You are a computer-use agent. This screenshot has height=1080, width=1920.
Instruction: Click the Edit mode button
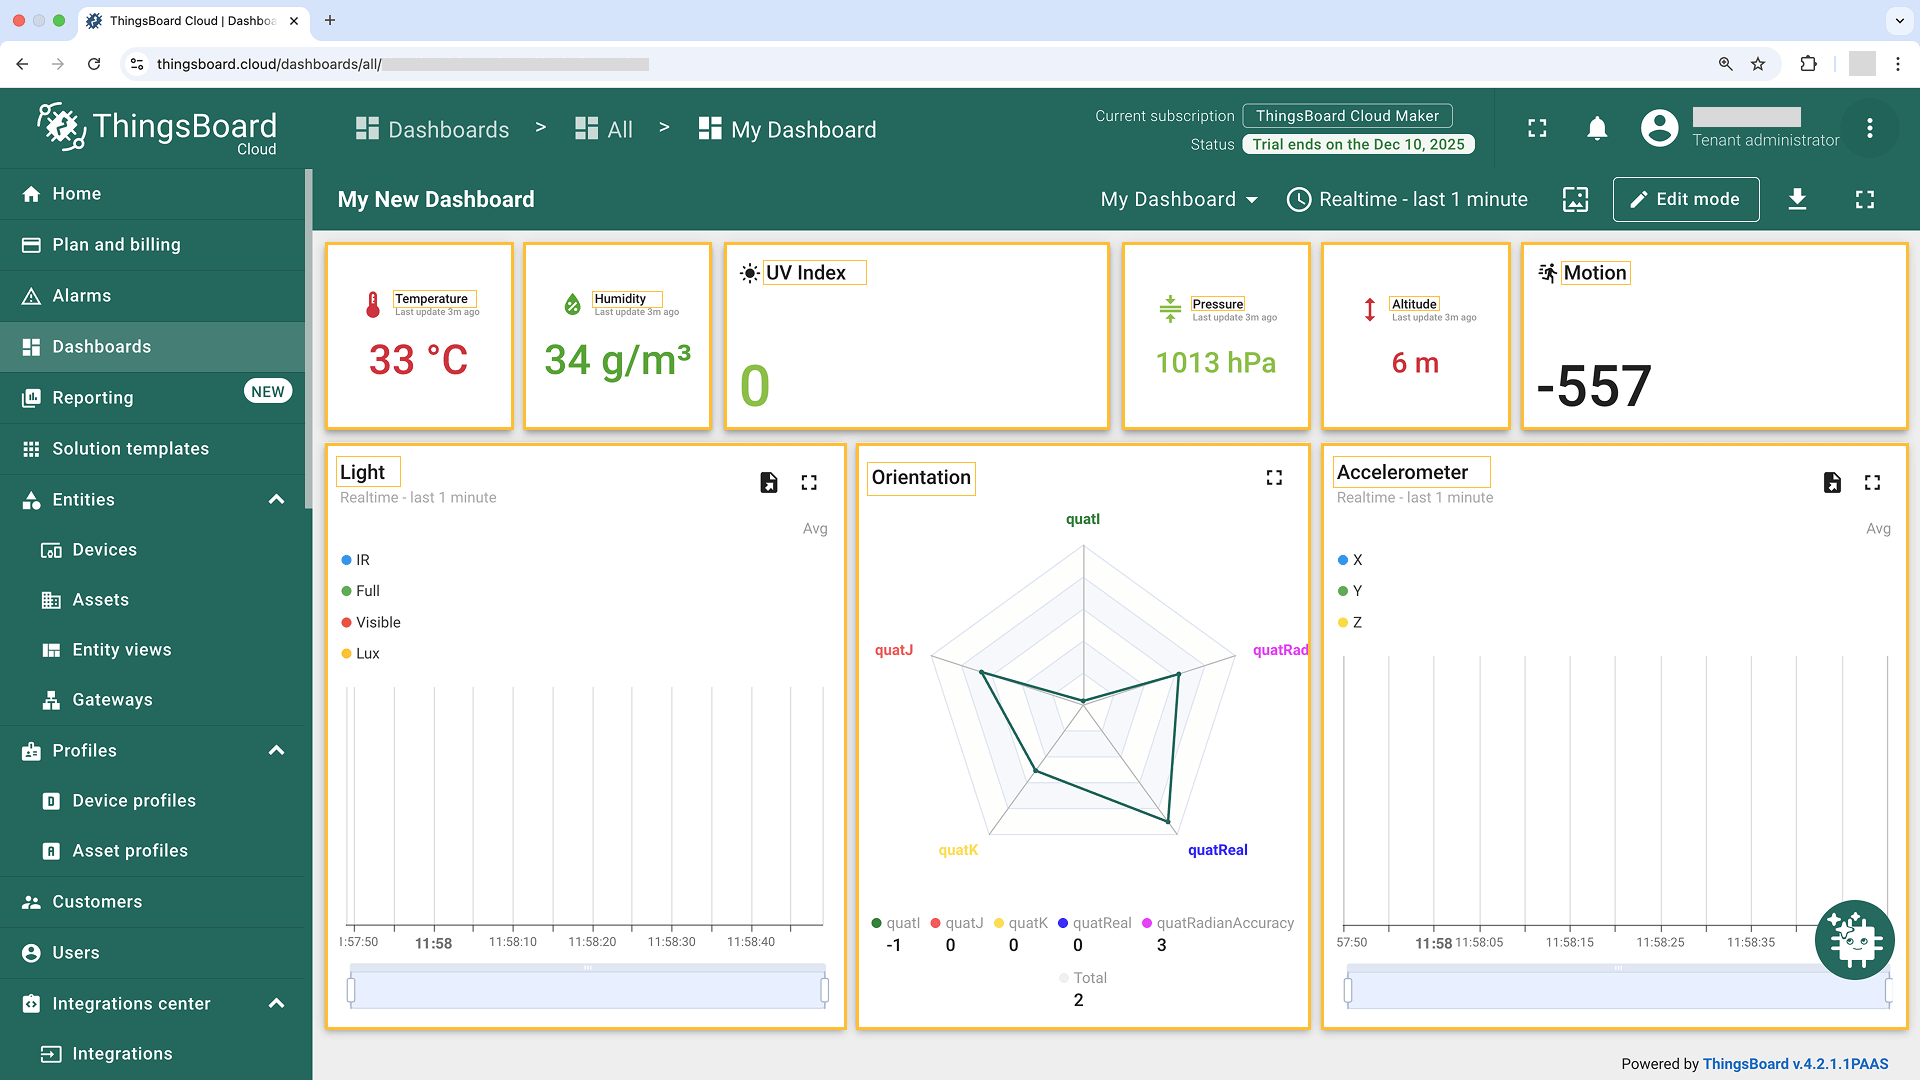1685,199
